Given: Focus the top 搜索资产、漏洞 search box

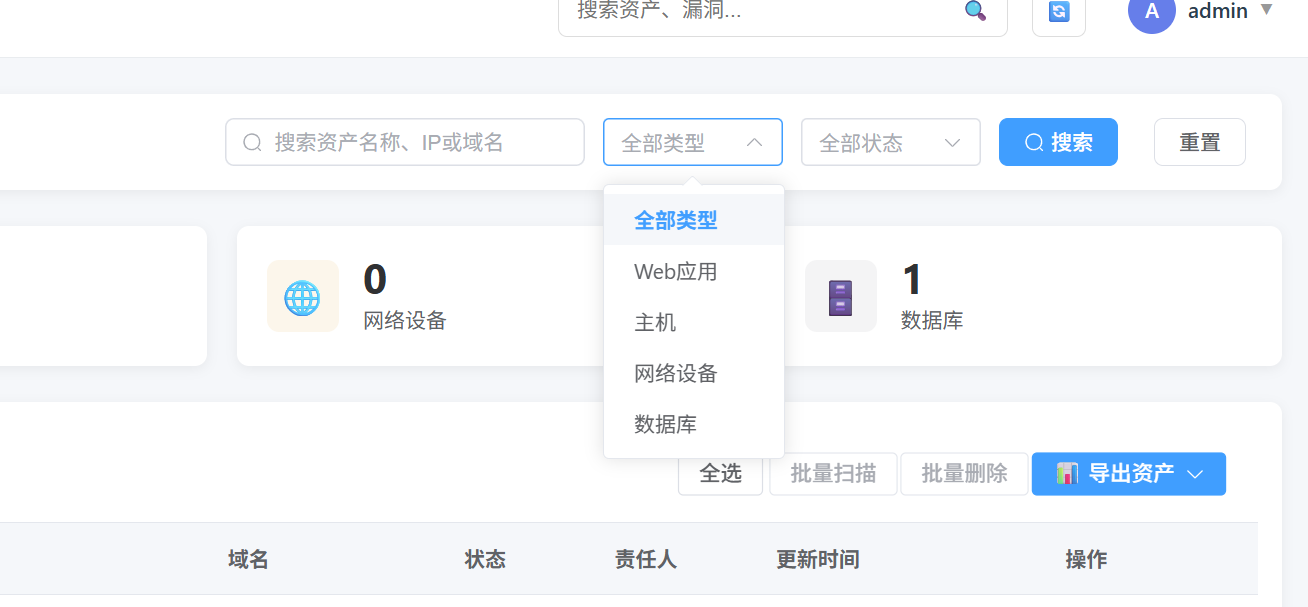Looking at the screenshot, I should pos(760,11).
